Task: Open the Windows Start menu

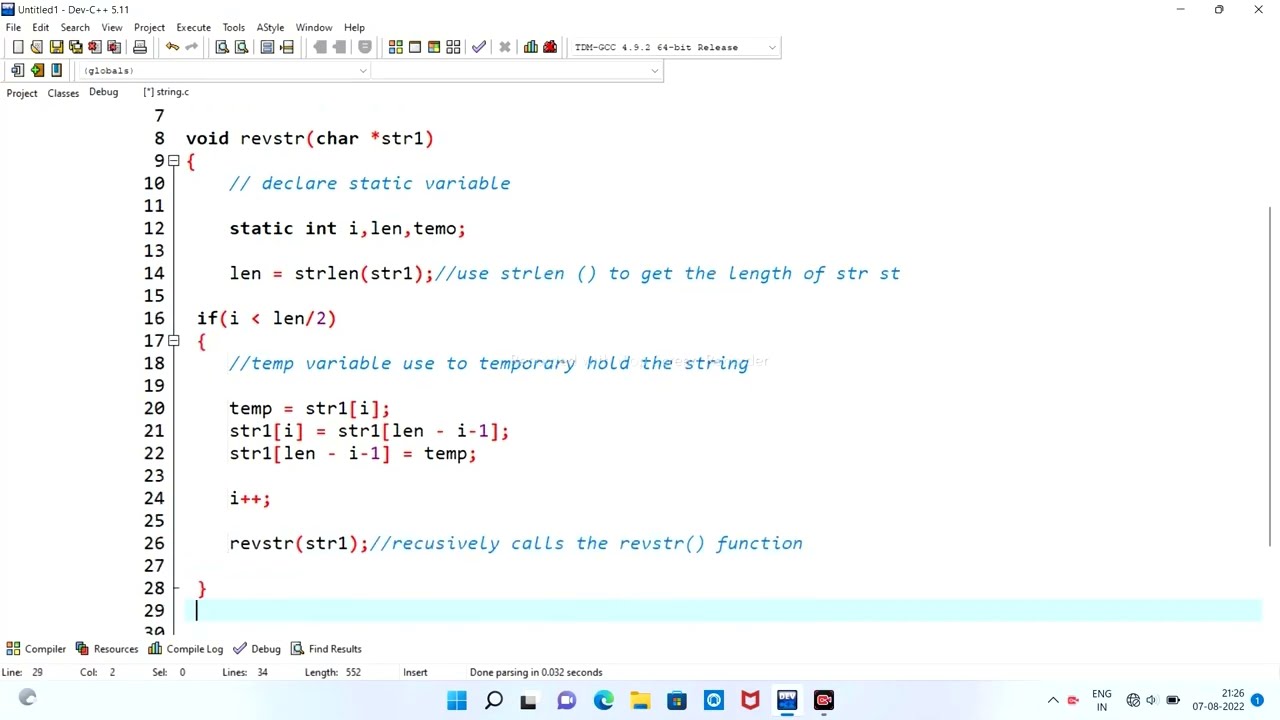Action: click(457, 700)
